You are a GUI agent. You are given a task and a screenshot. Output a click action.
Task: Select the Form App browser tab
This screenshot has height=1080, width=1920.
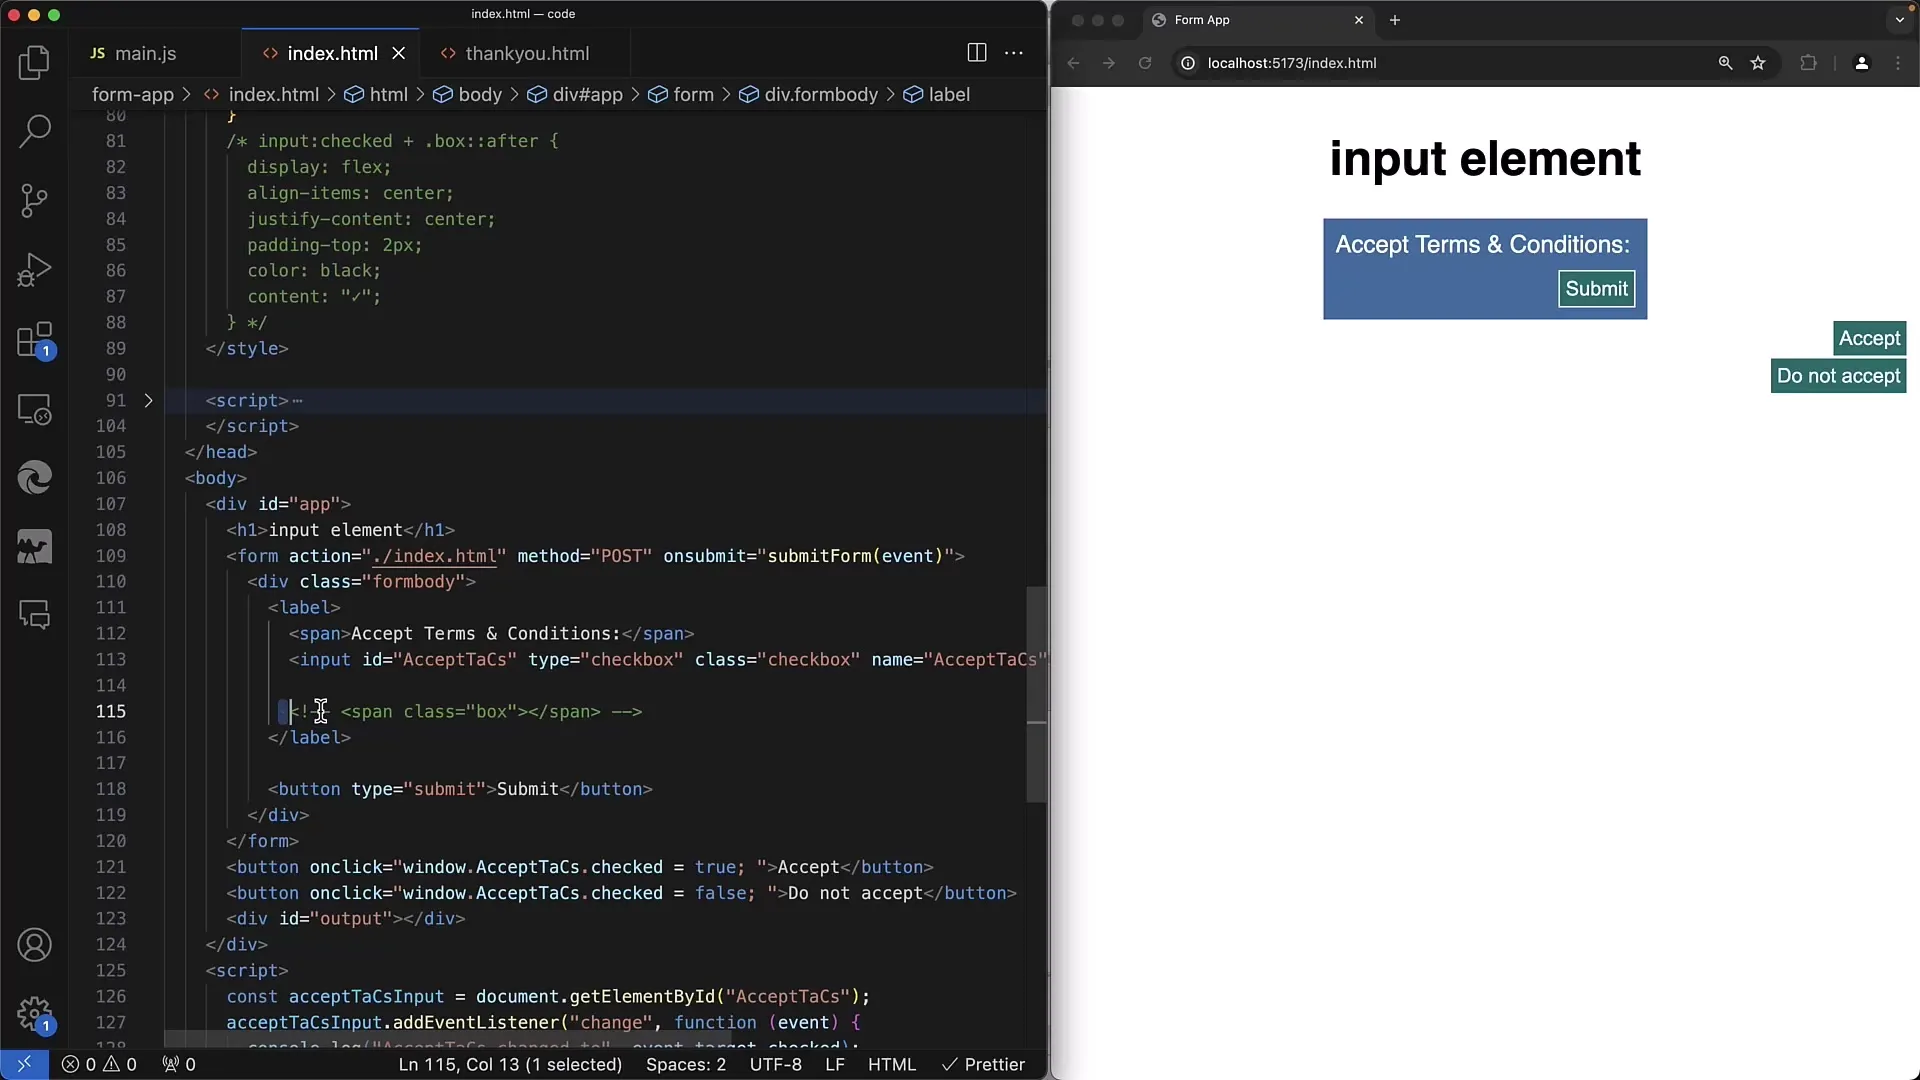coord(1260,20)
